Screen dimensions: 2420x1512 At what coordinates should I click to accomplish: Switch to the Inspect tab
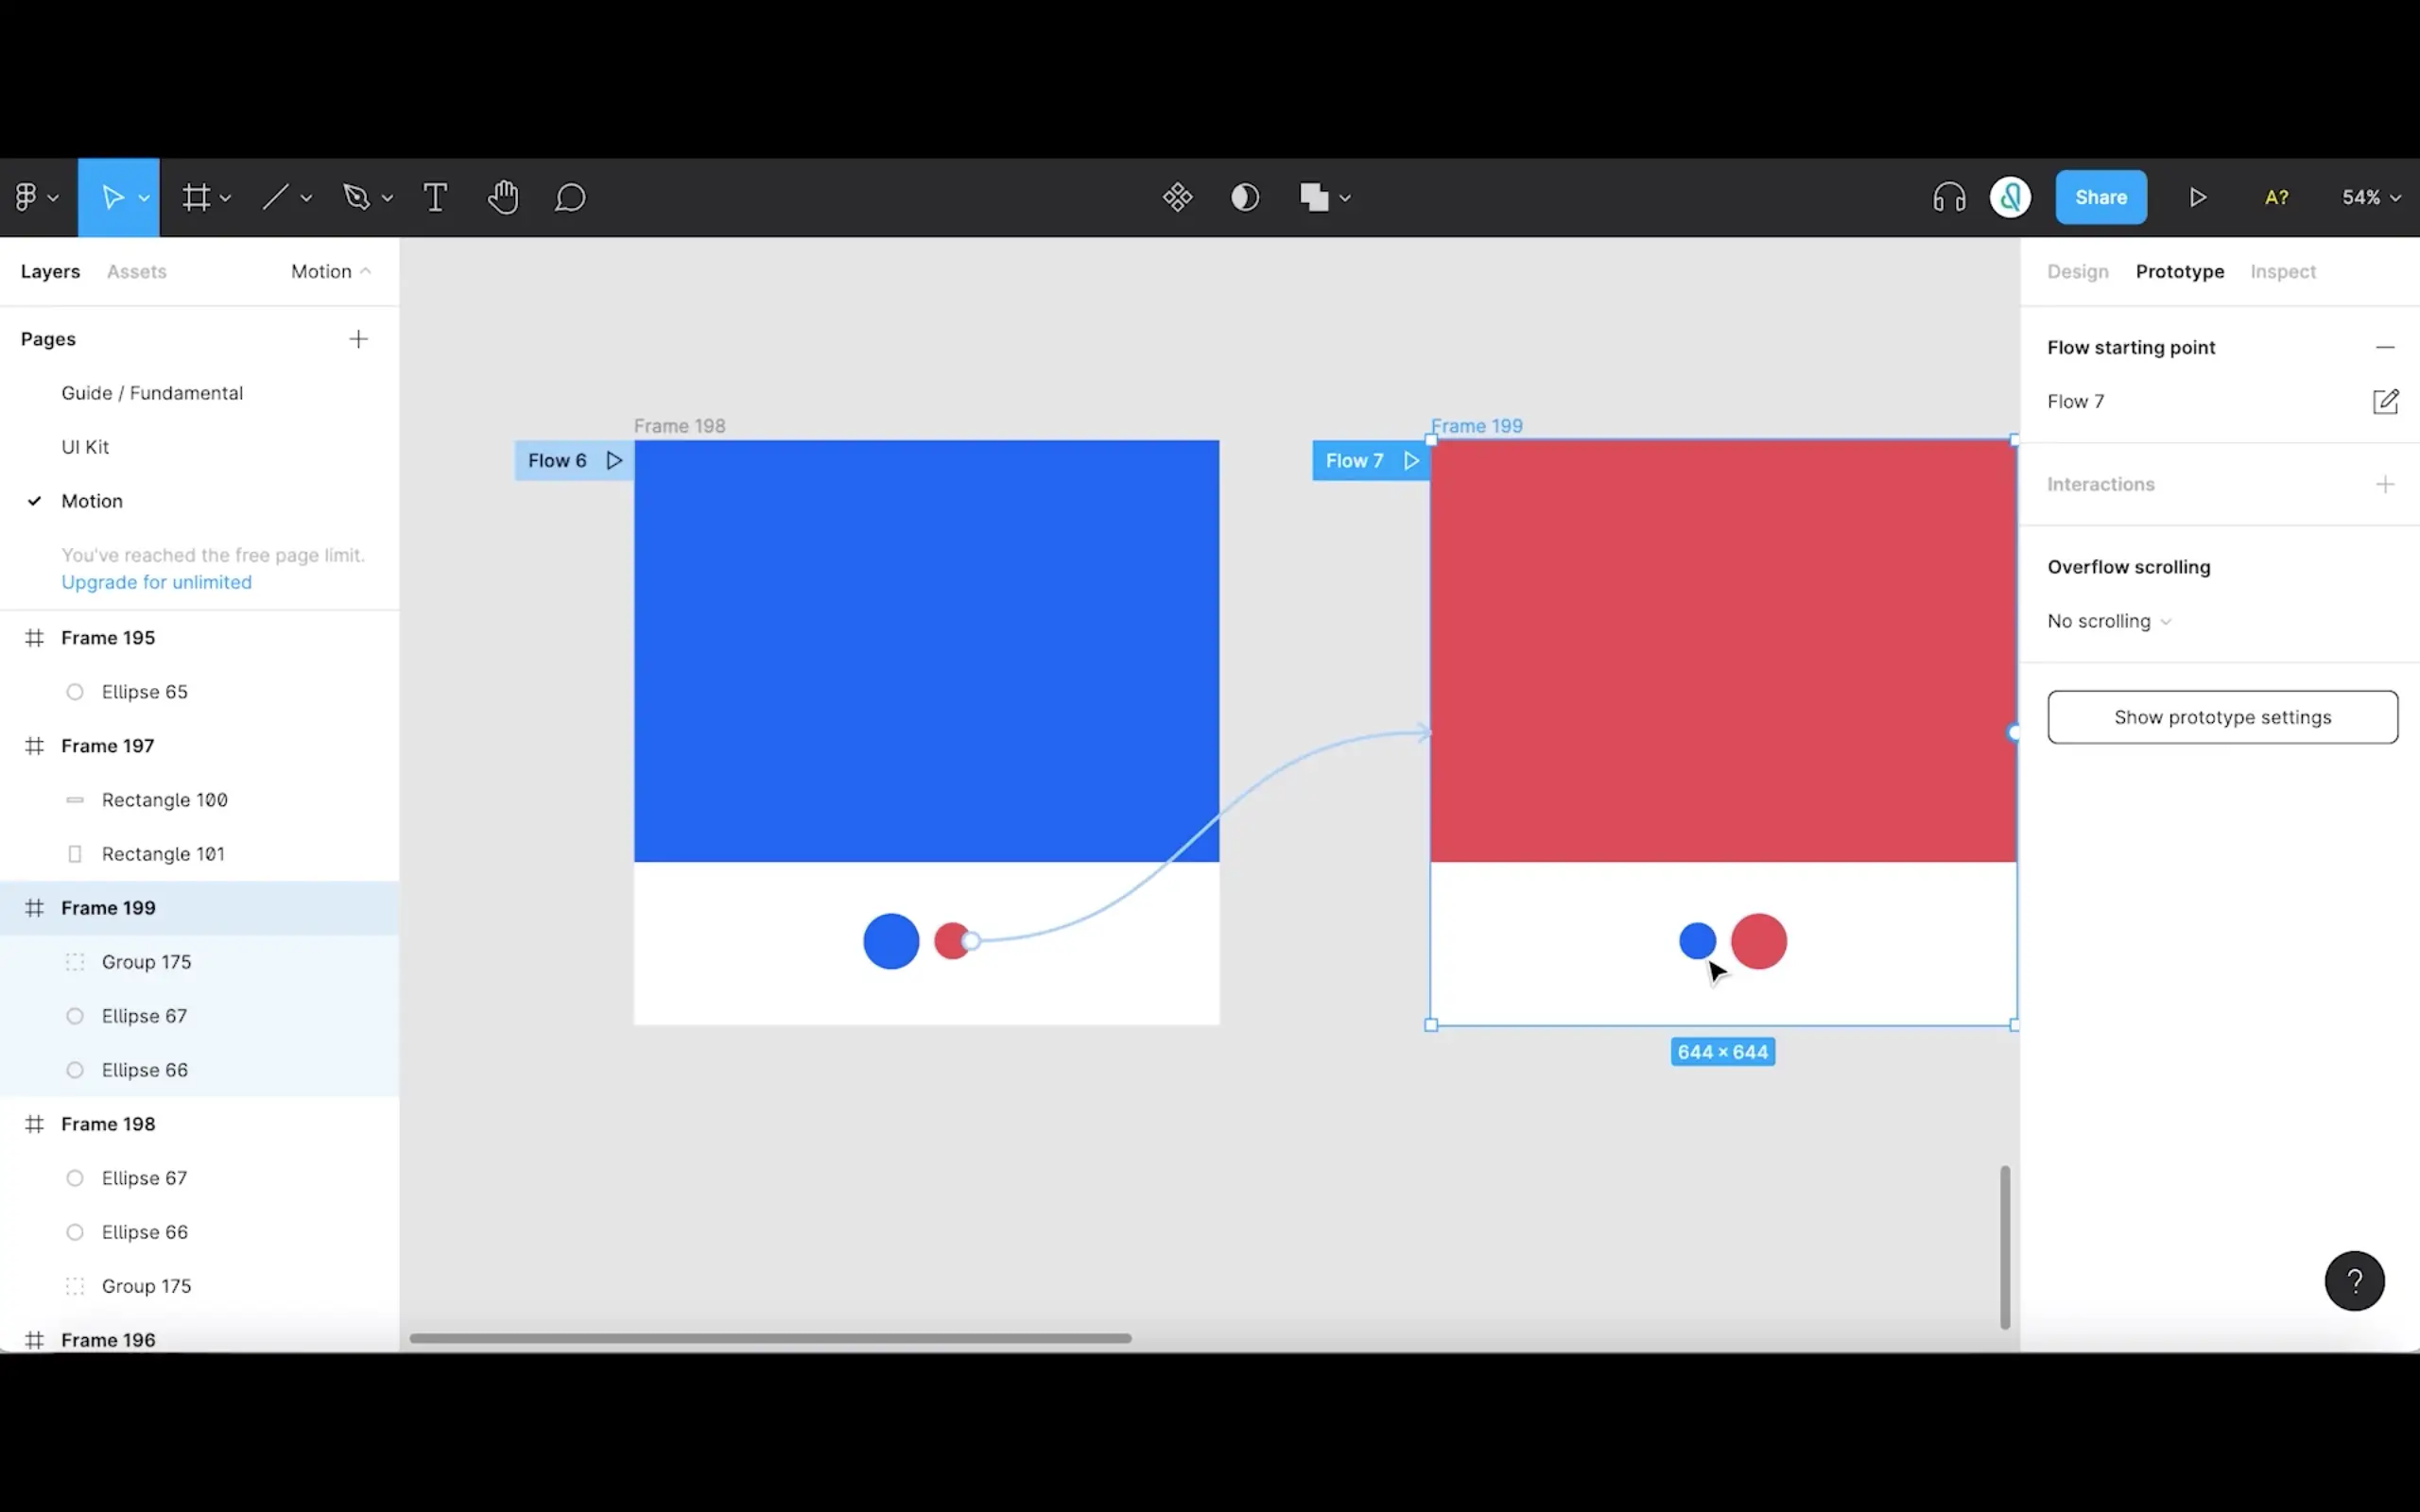(x=2282, y=271)
